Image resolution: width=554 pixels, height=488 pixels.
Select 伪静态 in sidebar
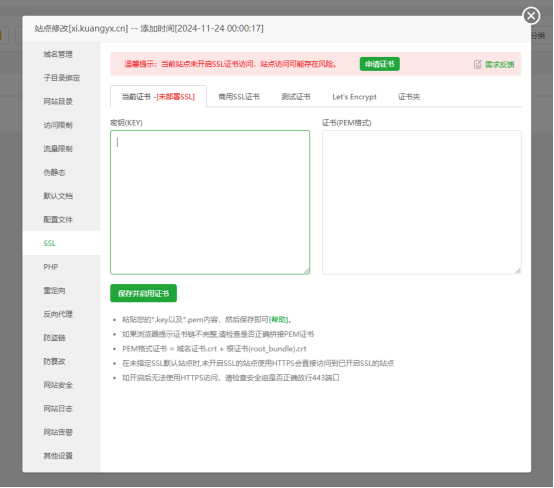(61, 172)
